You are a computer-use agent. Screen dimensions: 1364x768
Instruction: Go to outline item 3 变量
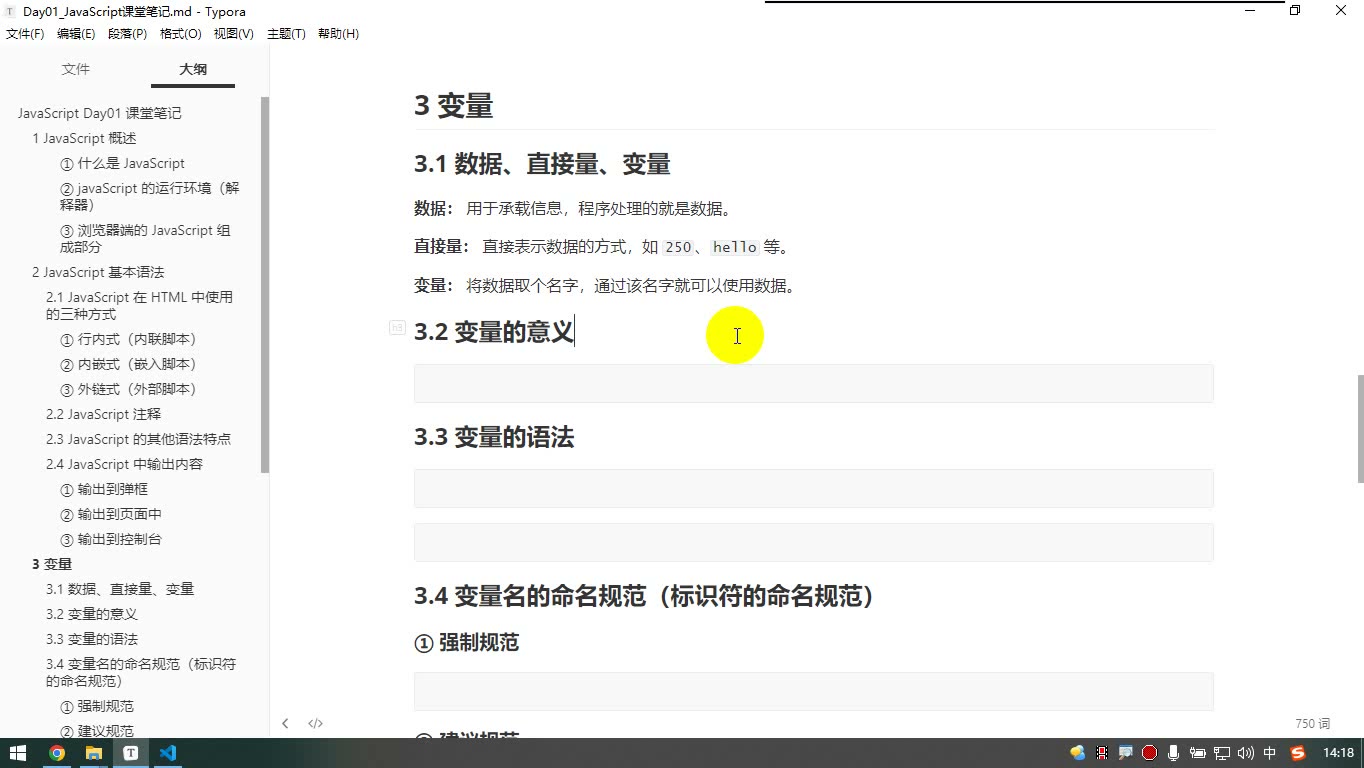(x=52, y=564)
